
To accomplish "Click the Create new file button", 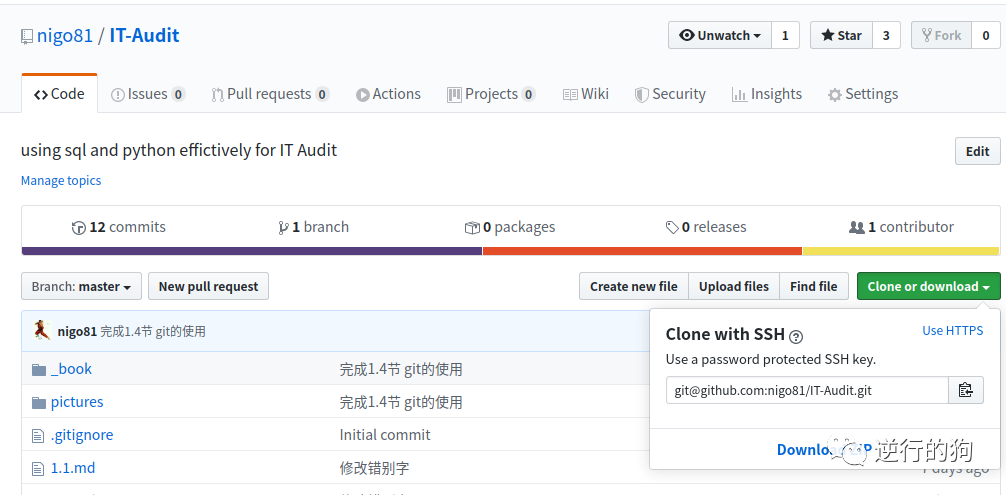I will [x=634, y=287].
